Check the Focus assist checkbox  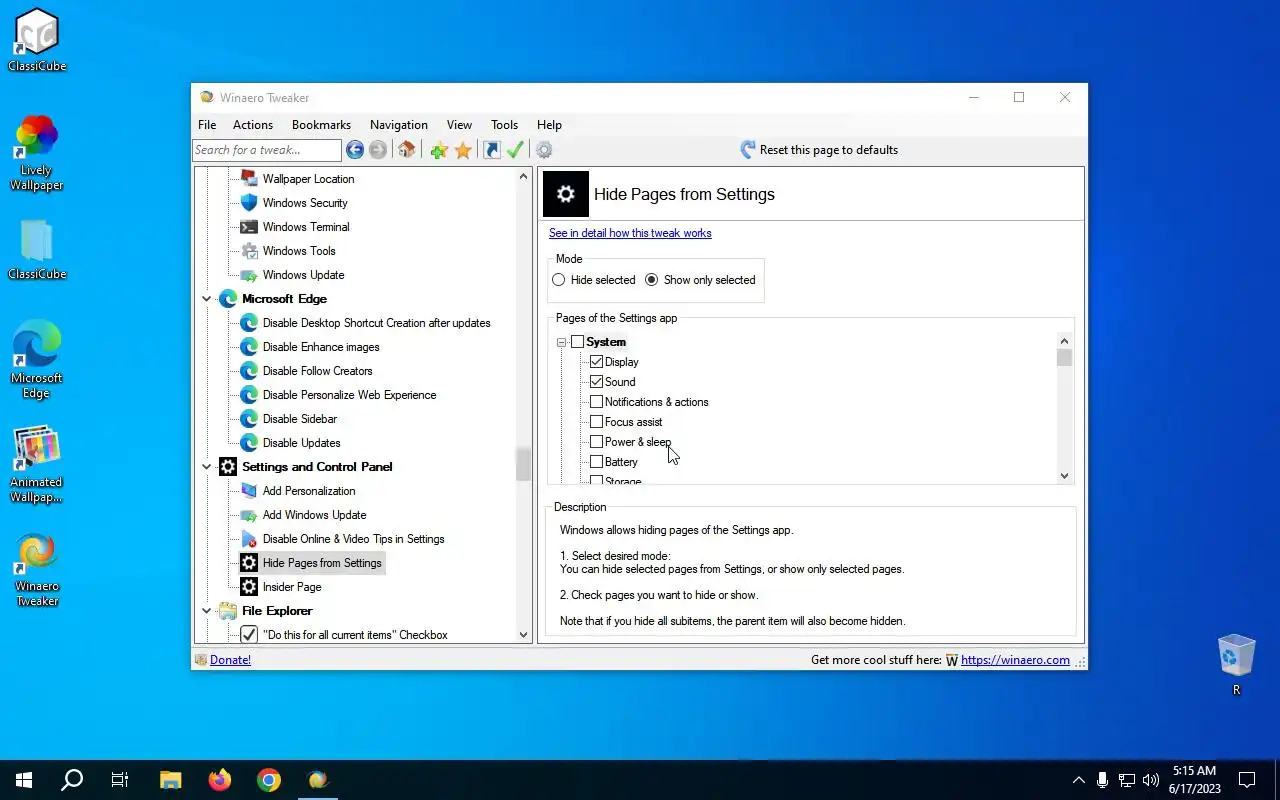597,422
